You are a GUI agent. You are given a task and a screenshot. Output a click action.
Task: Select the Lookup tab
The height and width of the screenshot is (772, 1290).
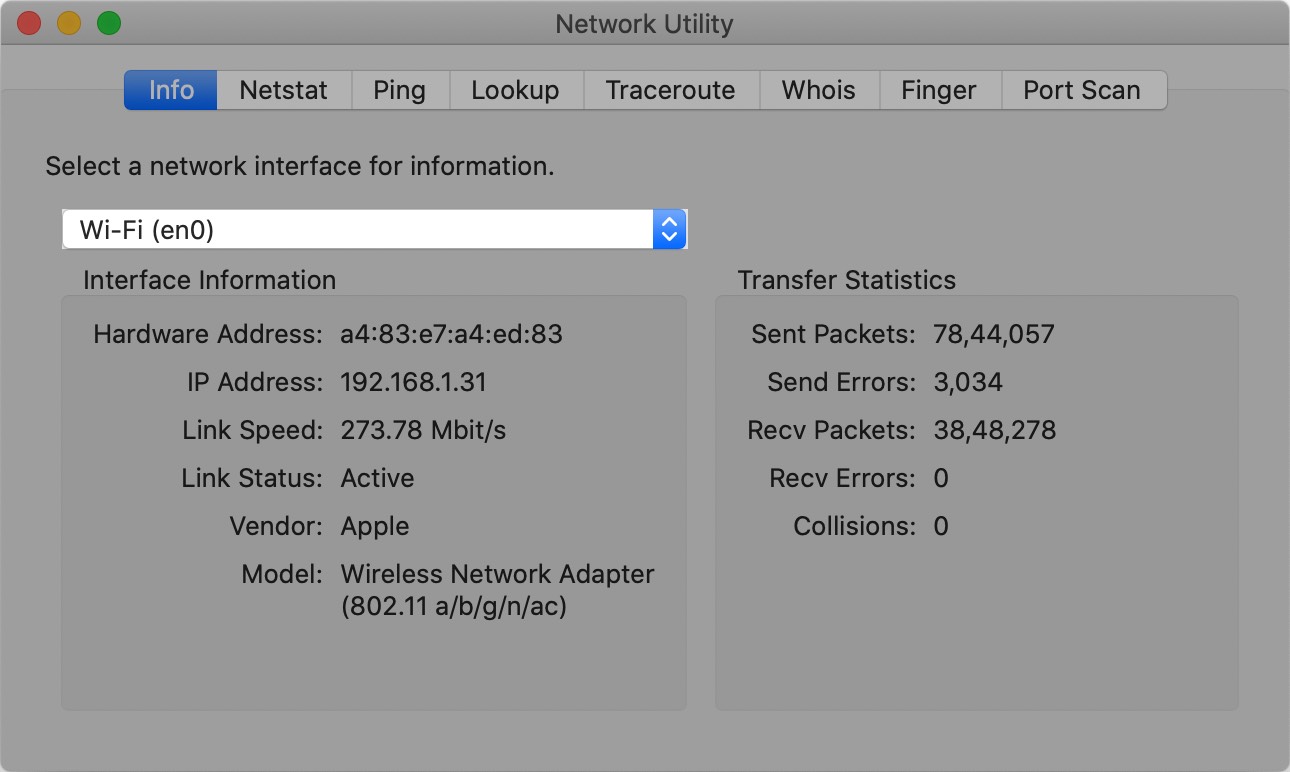click(x=516, y=90)
